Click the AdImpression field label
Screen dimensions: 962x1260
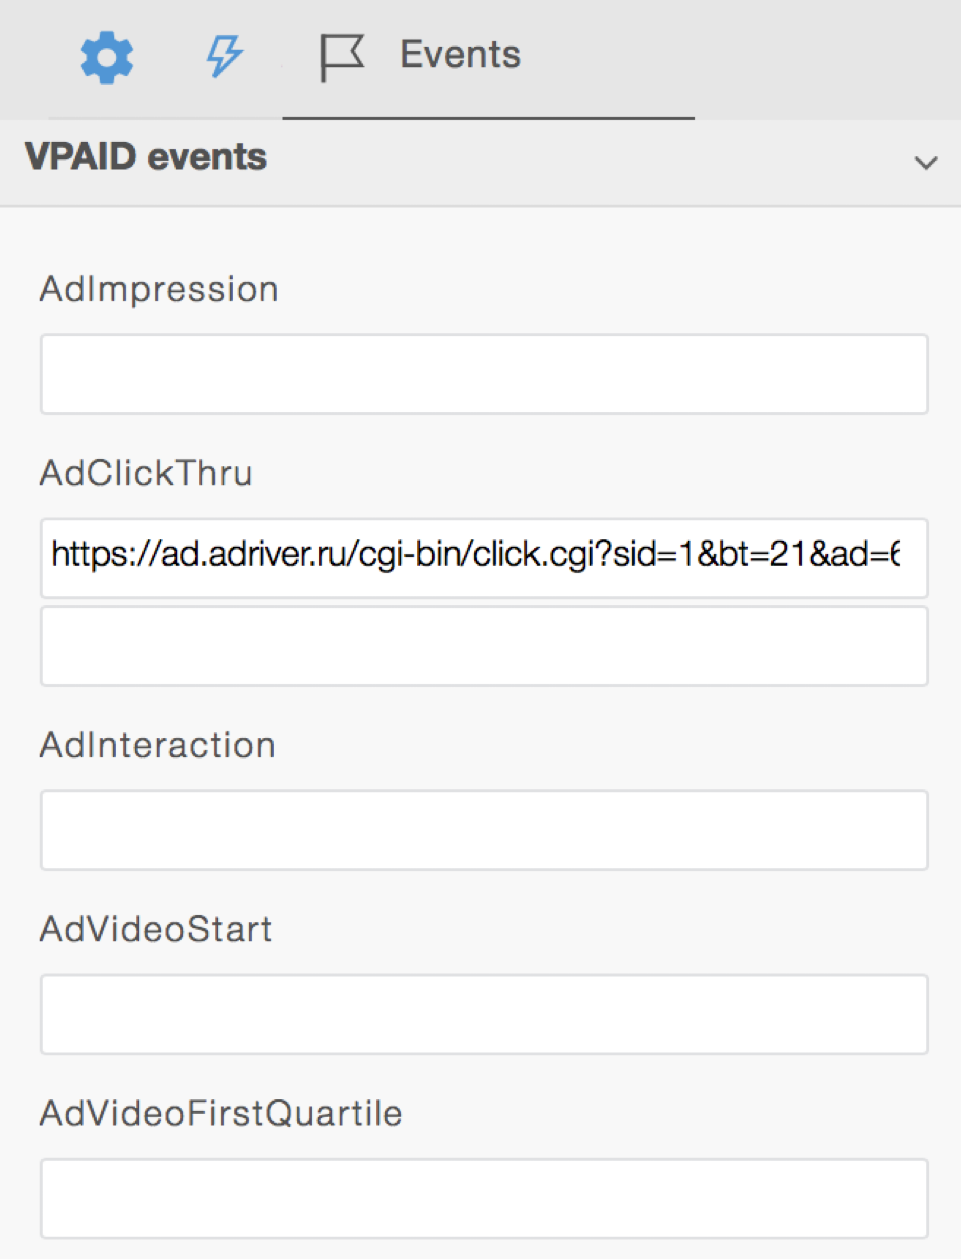point(159,289)
